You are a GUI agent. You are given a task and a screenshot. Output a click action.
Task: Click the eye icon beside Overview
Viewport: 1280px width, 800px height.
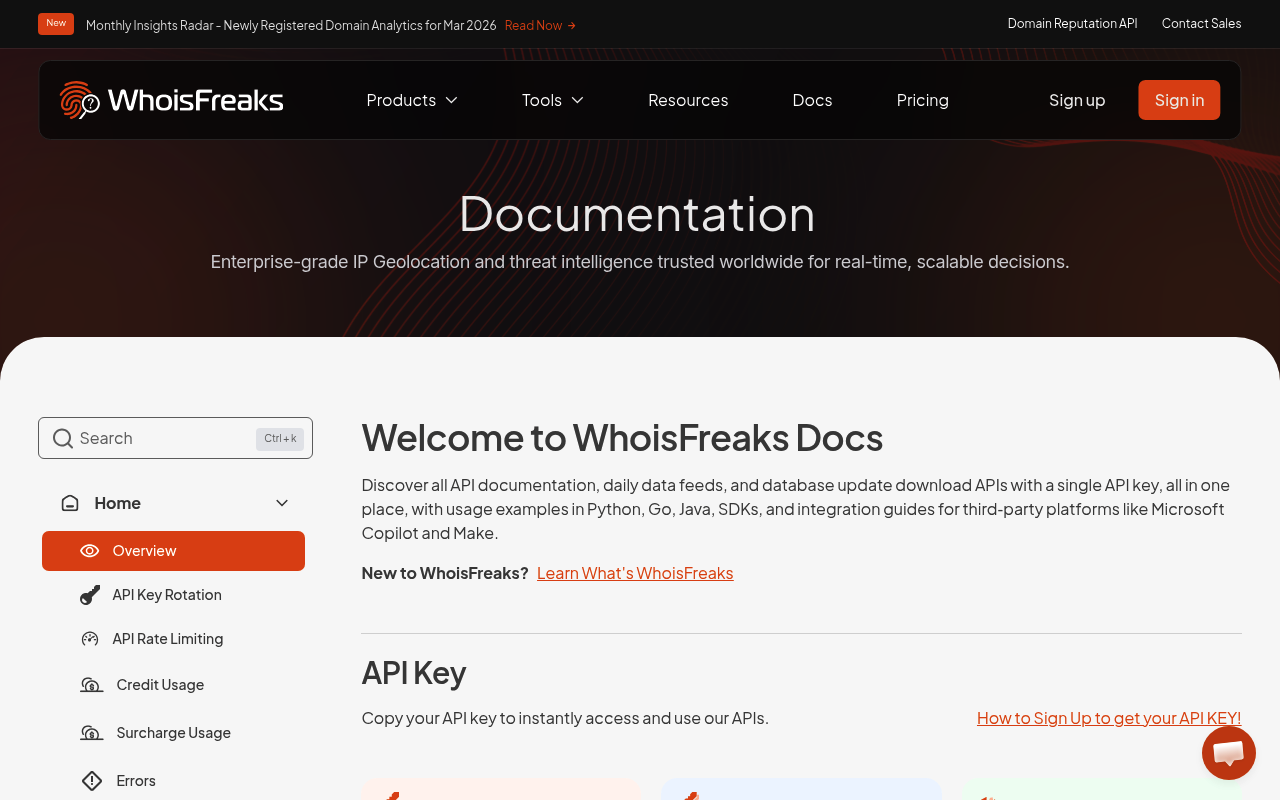click(90, 551)
